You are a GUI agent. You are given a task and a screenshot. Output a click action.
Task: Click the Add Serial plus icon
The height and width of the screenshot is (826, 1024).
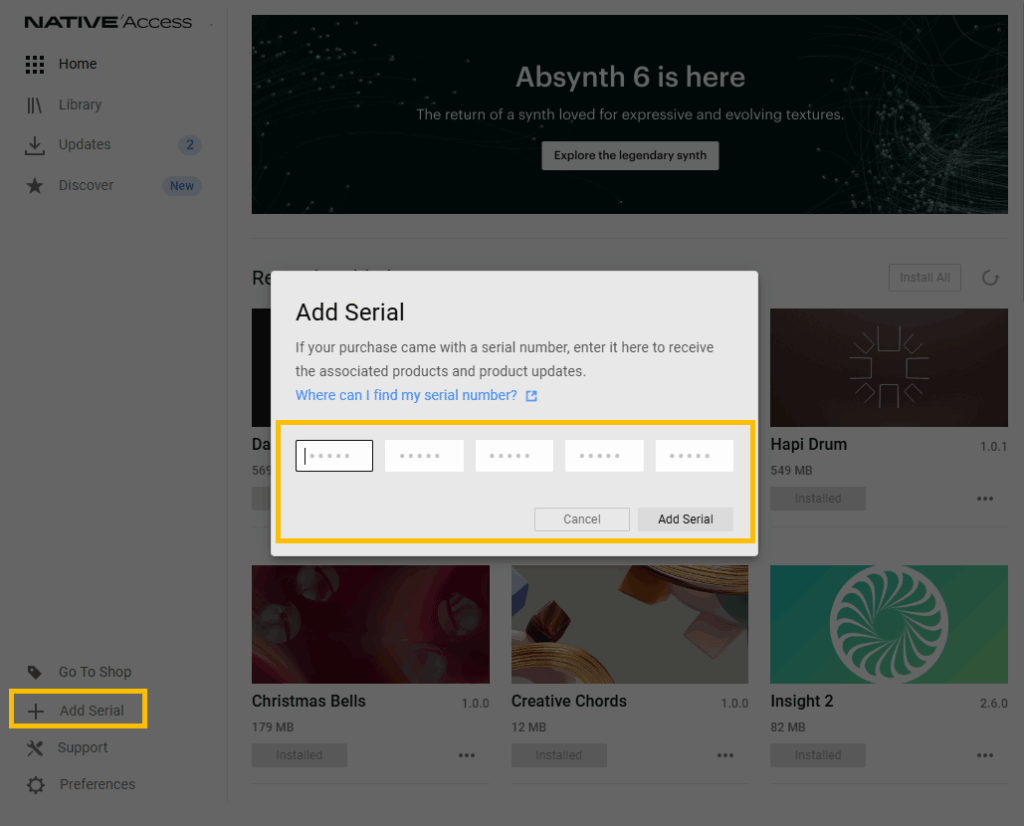pos(36,711)
